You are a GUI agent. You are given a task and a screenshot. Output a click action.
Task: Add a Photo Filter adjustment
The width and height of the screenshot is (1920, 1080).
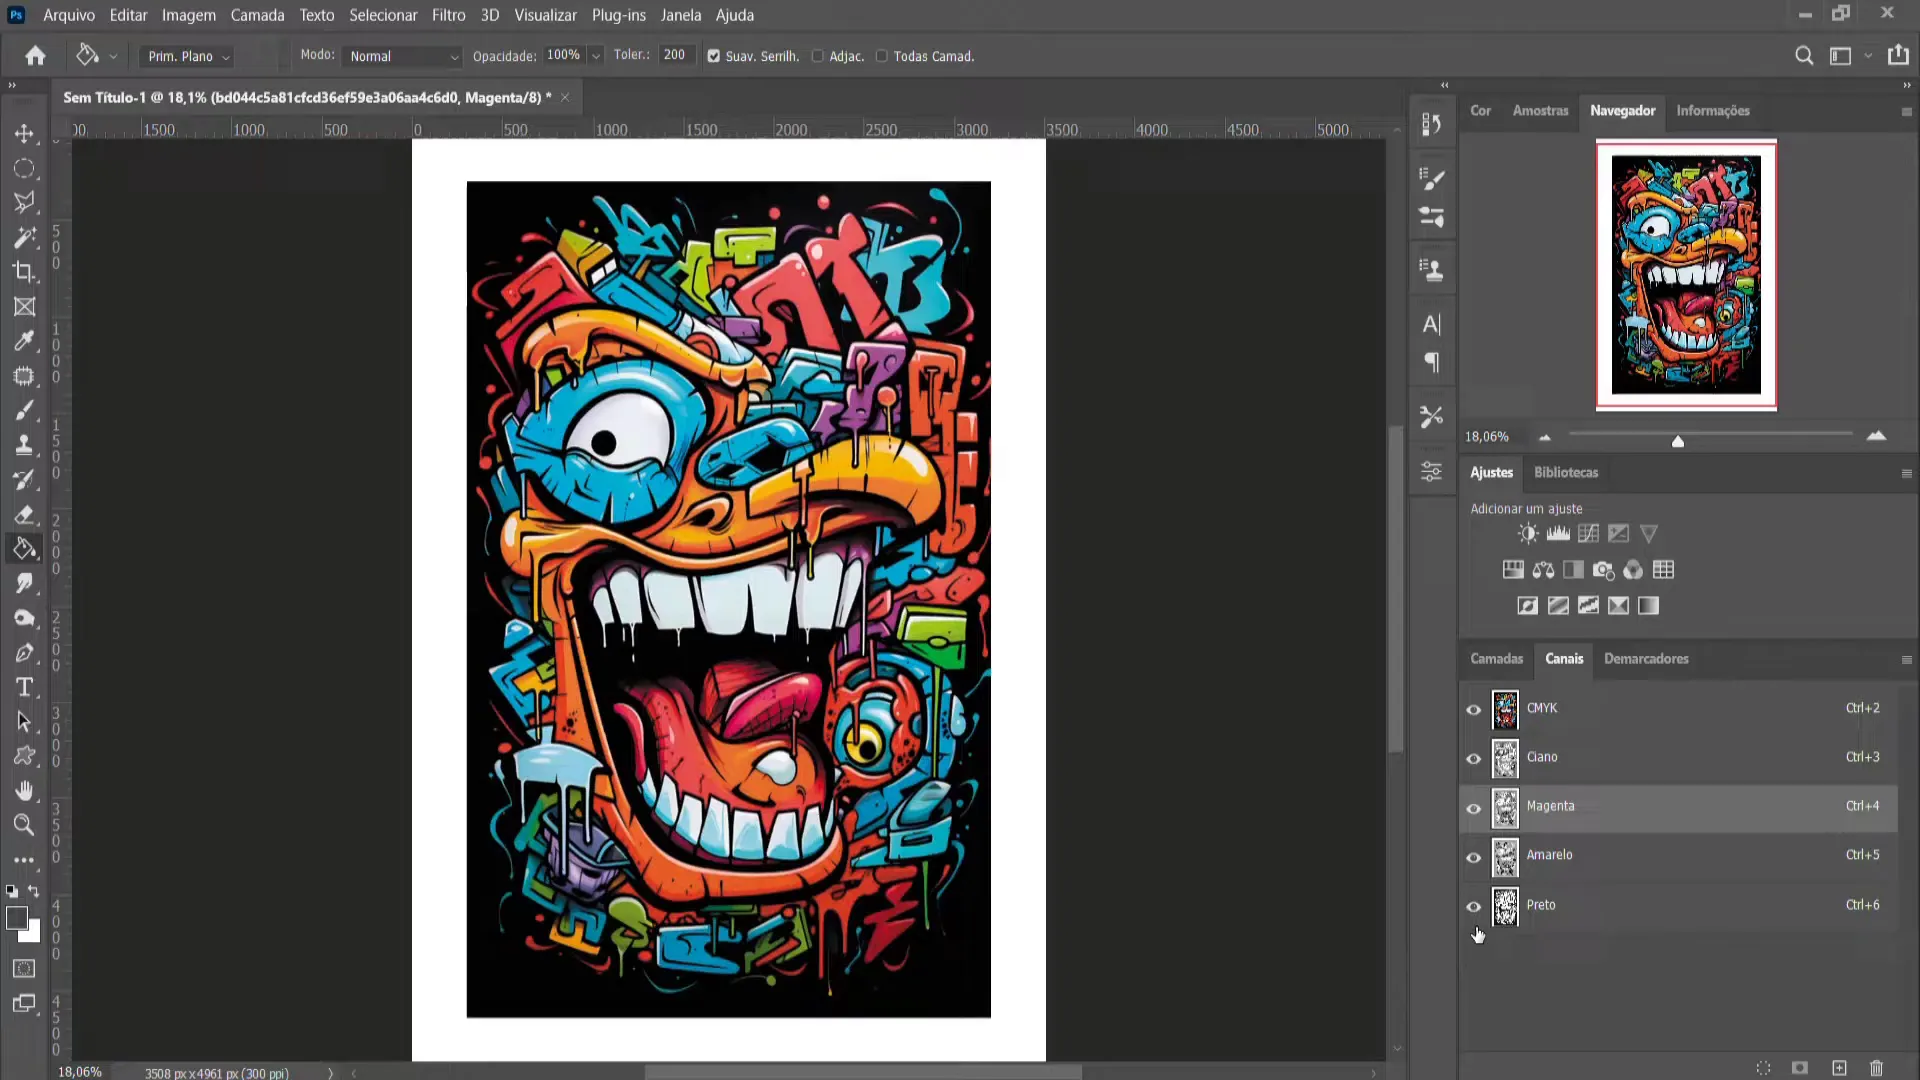[1603, 570]
